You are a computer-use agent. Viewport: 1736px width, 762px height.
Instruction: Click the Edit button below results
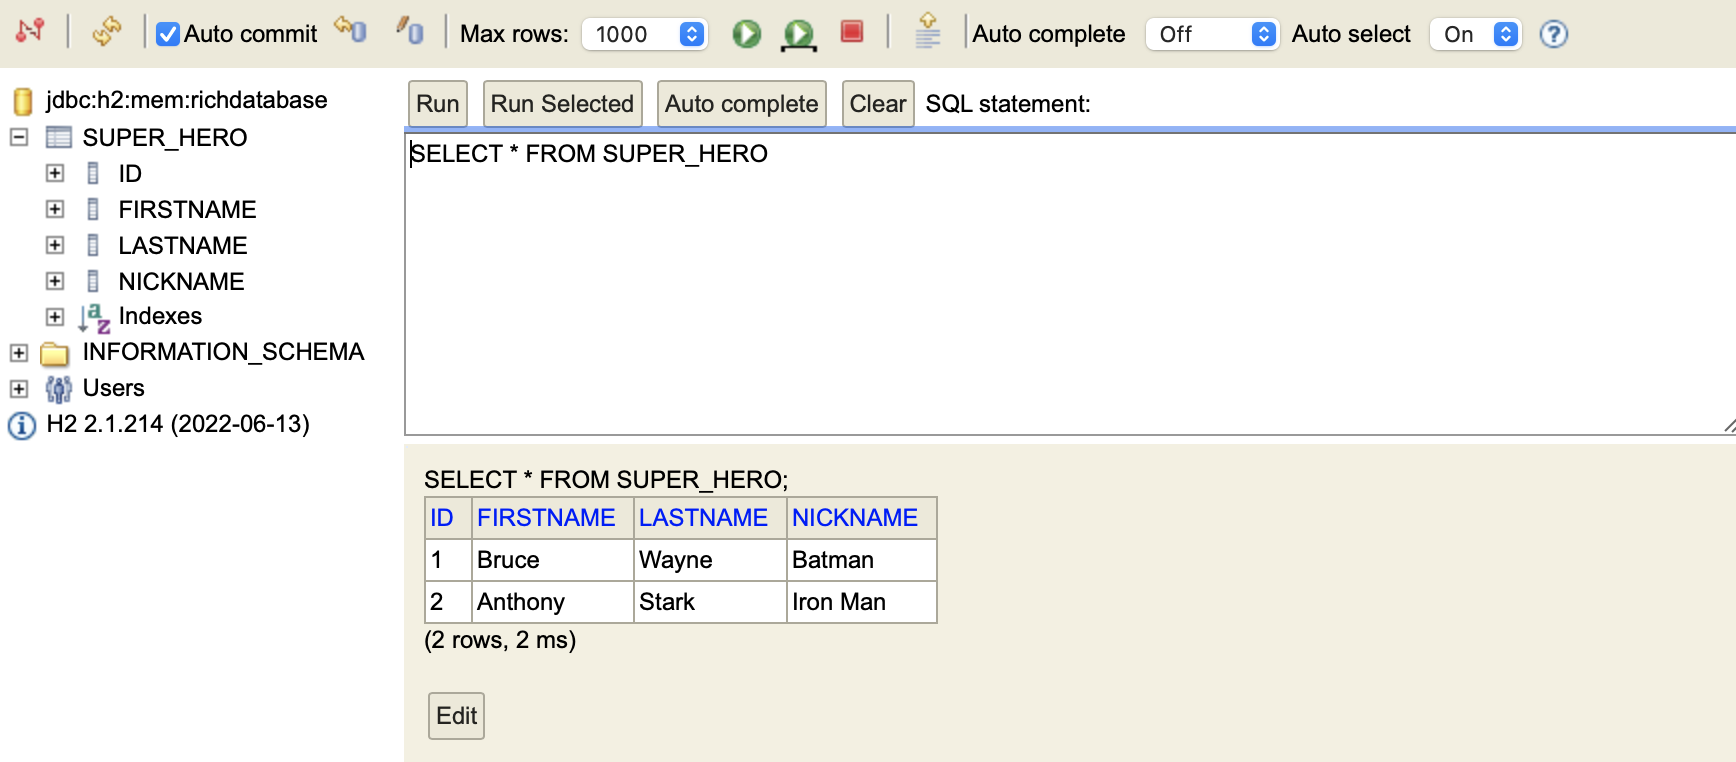tap(456, 716)
